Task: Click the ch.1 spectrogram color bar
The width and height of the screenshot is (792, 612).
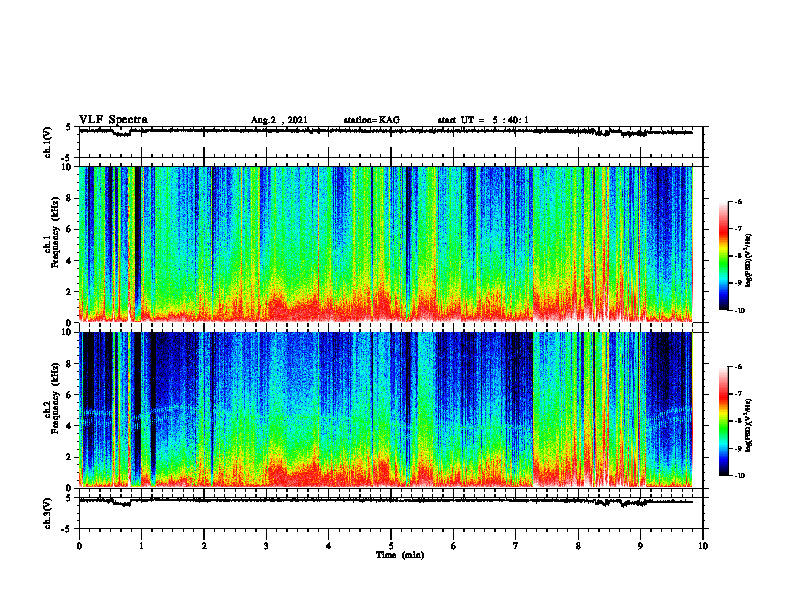Action: 723,256
